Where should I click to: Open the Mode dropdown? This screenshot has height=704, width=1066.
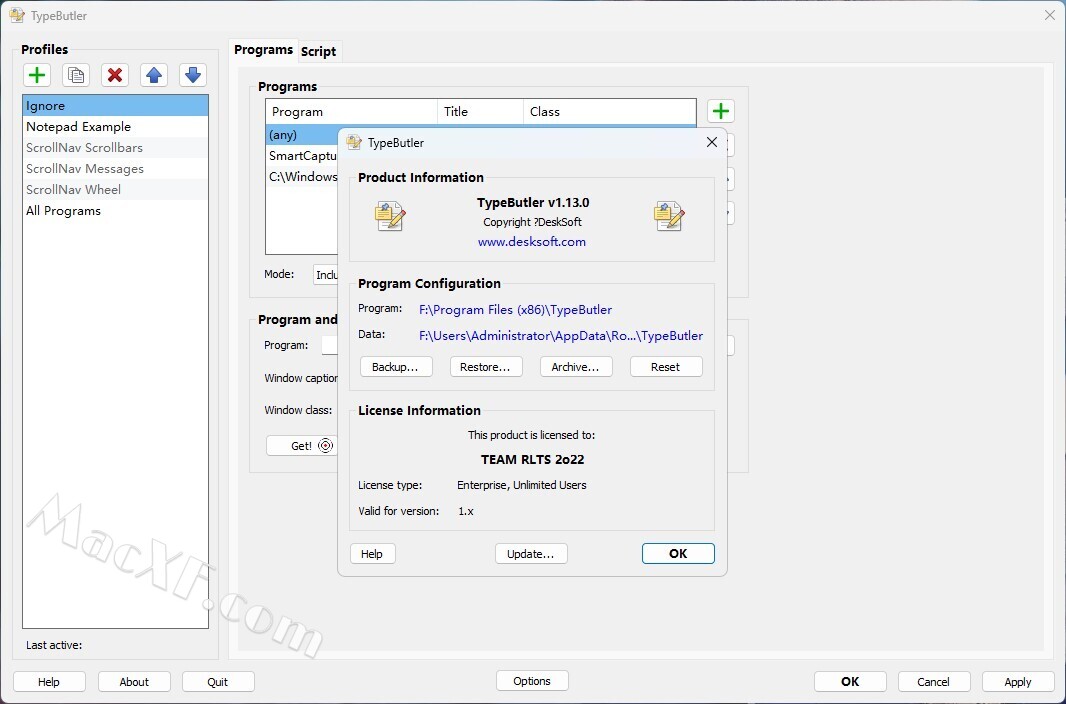[x=326, y=275]
